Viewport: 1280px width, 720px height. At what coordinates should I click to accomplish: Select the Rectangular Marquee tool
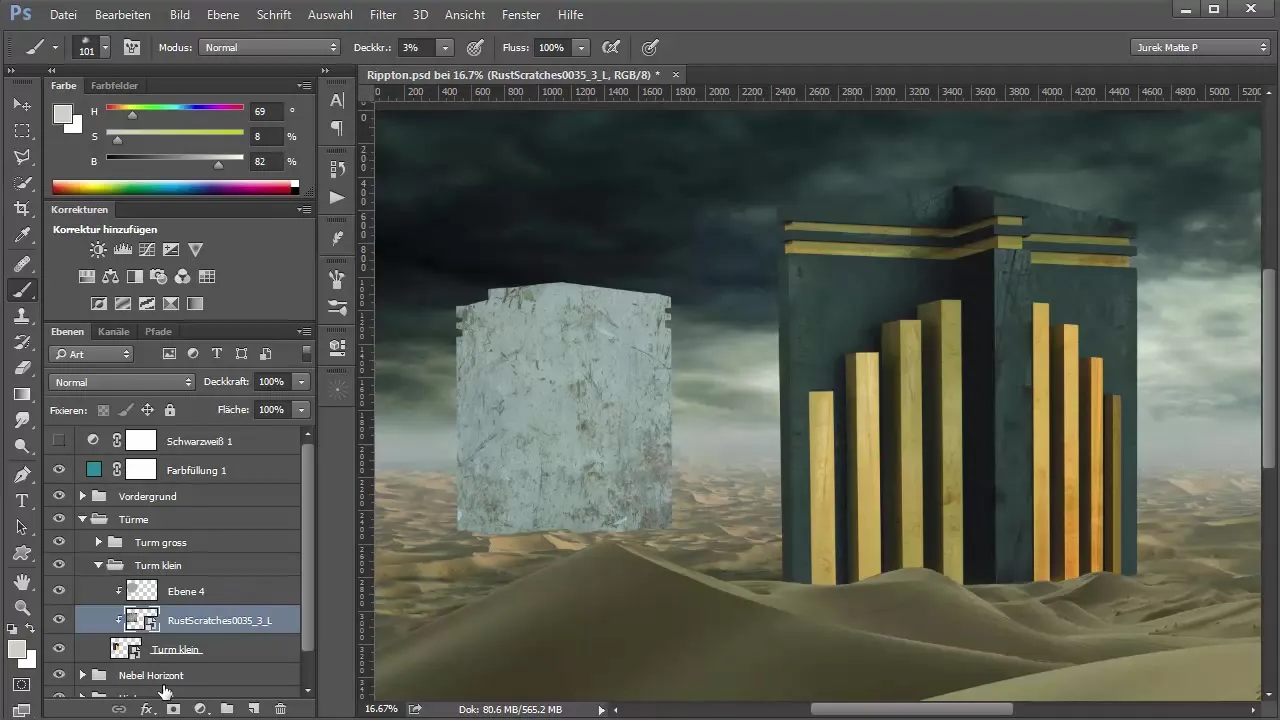22,131
